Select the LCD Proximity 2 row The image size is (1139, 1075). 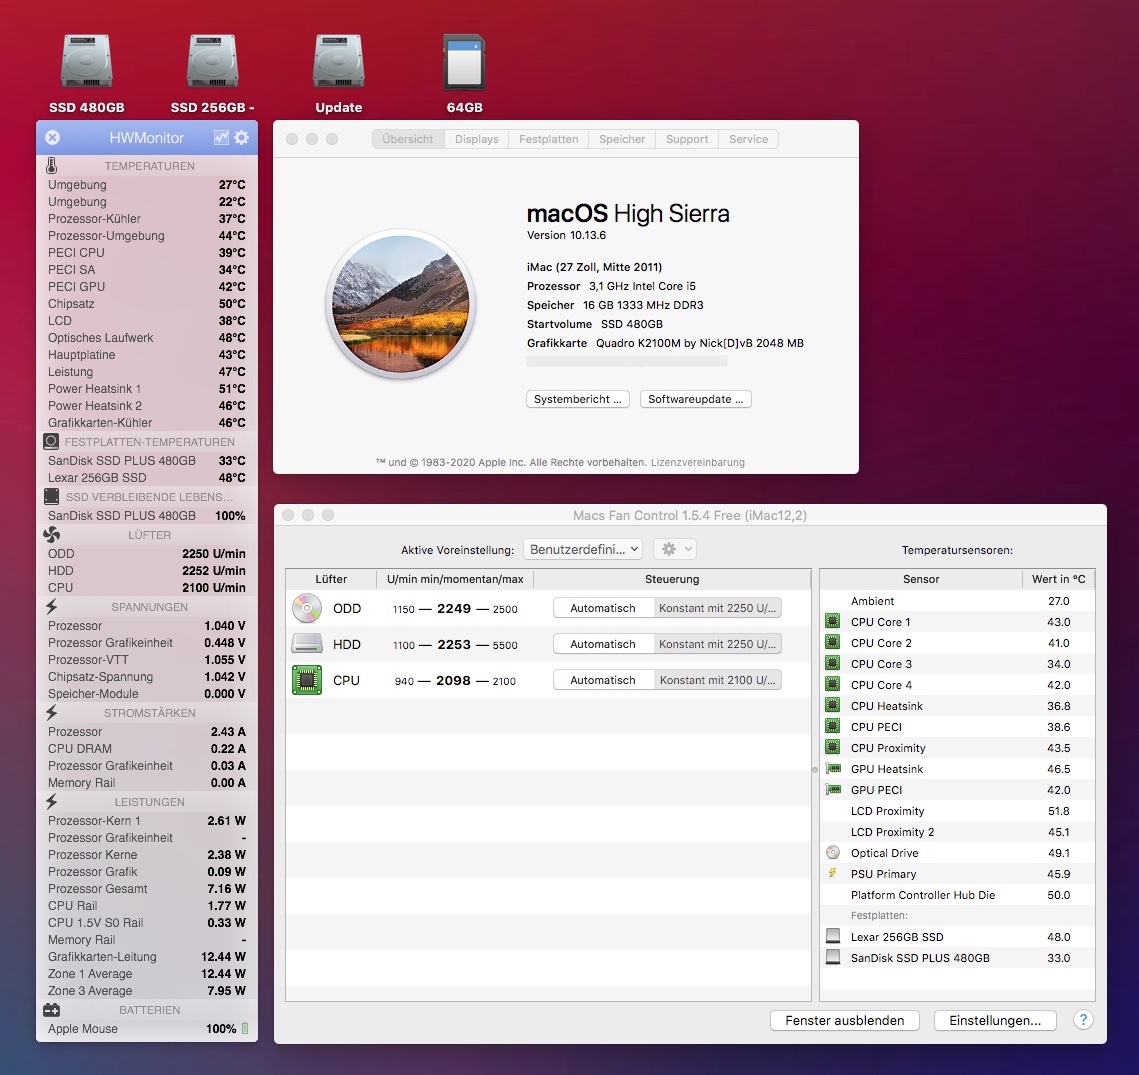(957, 832)
